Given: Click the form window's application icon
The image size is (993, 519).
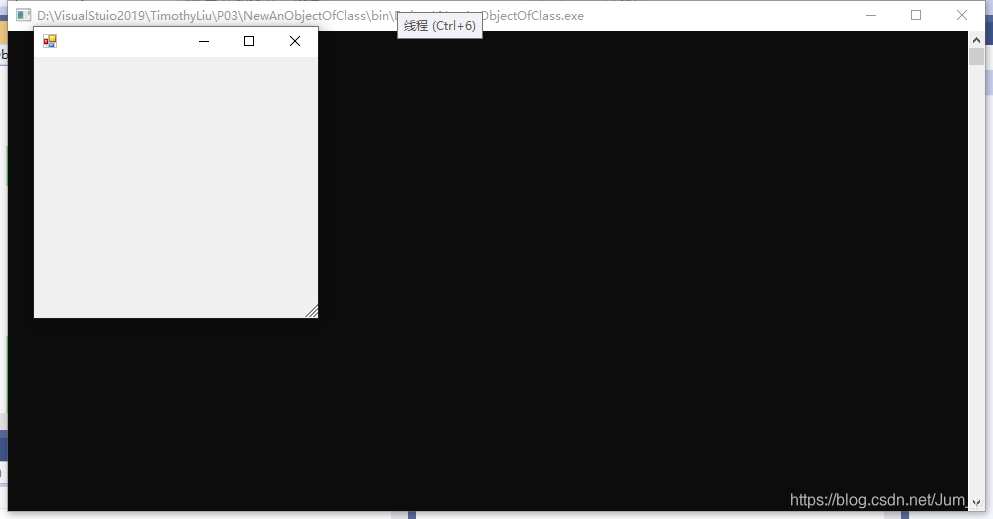Looking at the screenshot, I should (50, 41).
